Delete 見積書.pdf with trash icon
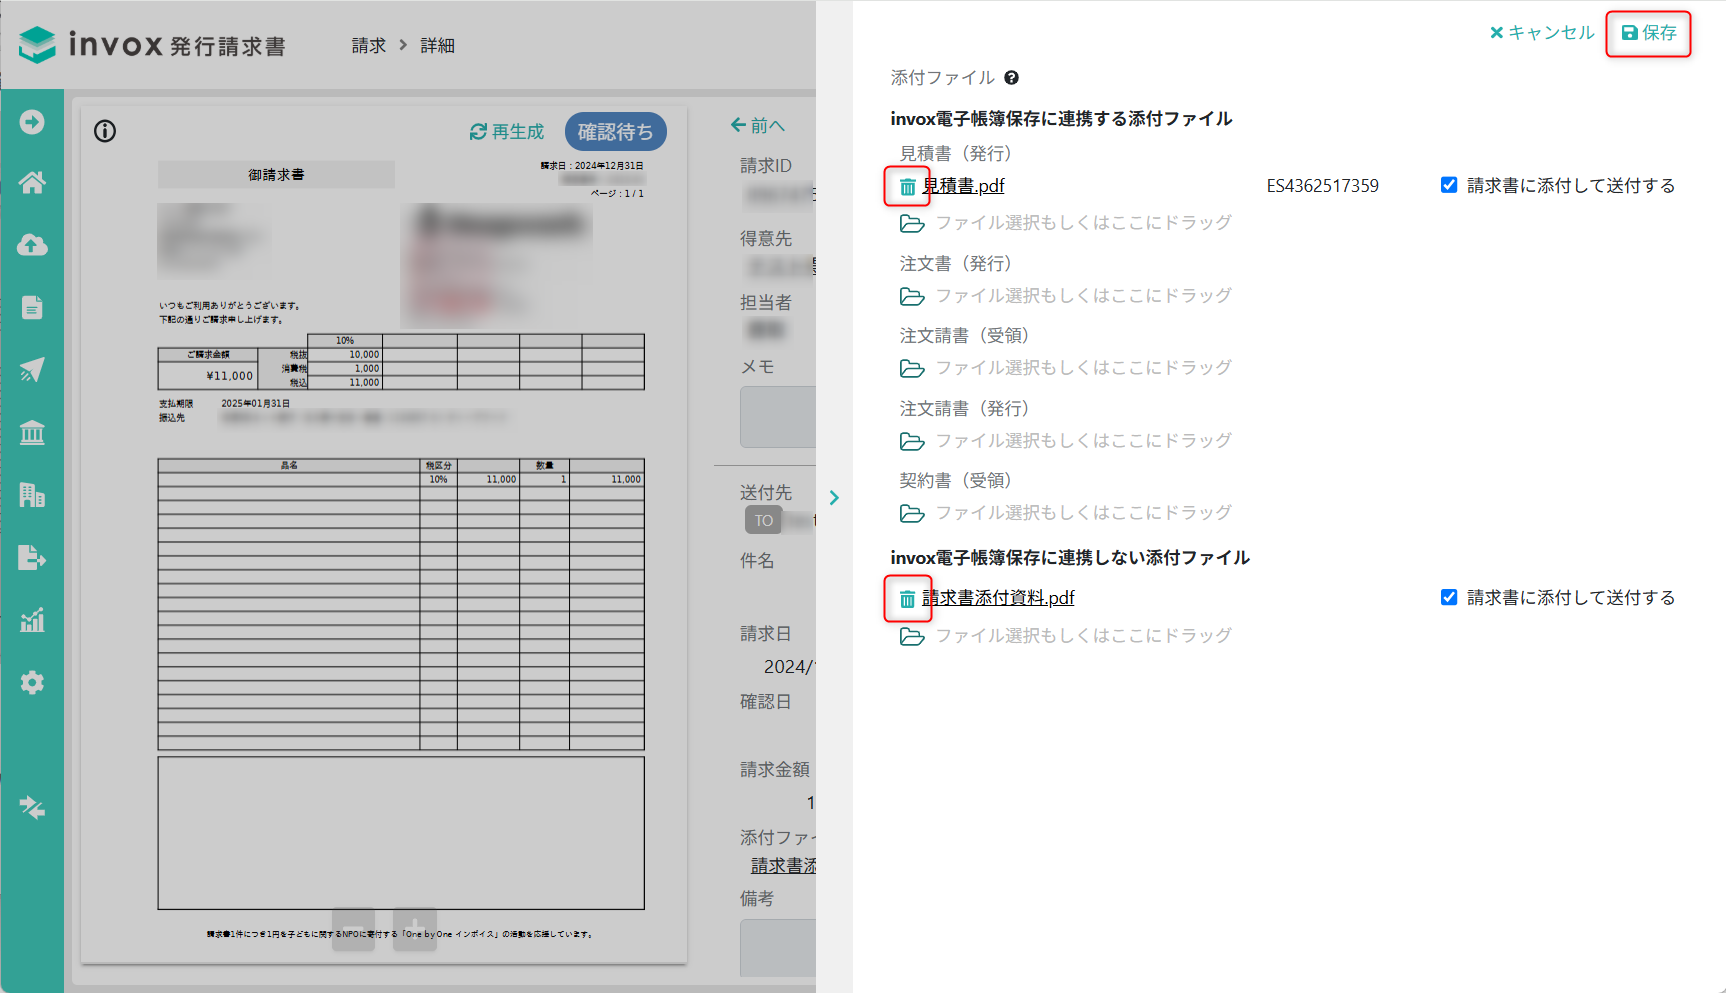The width and height of the screenshot is (1726, 993). coord(907,187)
